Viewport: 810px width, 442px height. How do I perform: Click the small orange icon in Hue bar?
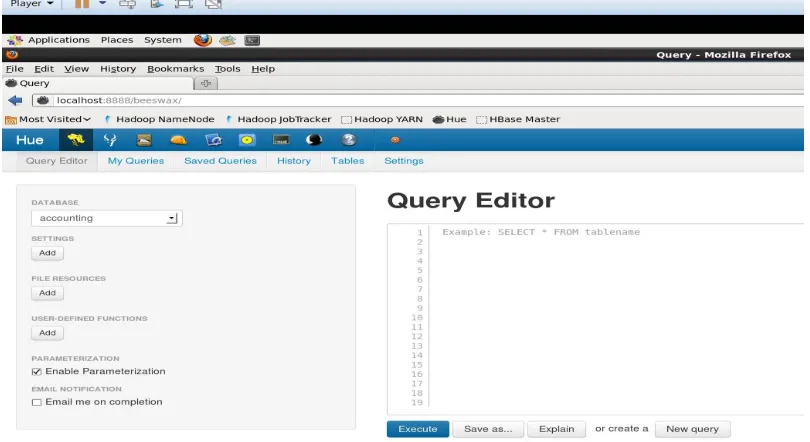(395, 140)
